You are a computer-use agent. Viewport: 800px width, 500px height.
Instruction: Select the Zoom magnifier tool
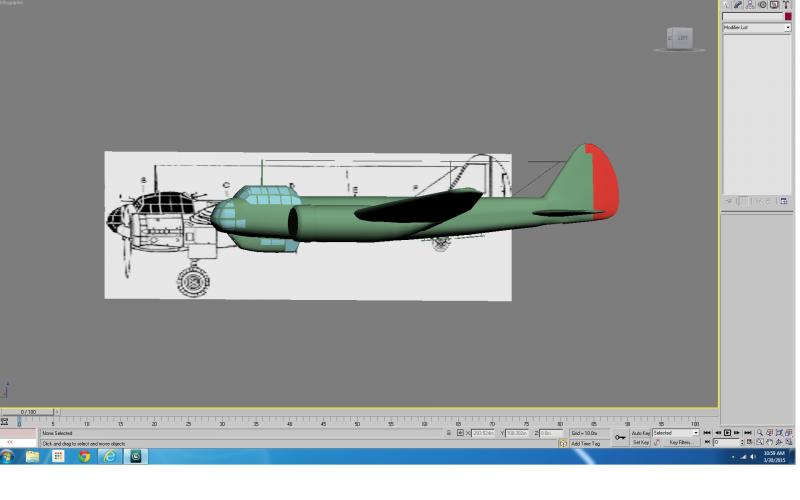click(760, 433)
